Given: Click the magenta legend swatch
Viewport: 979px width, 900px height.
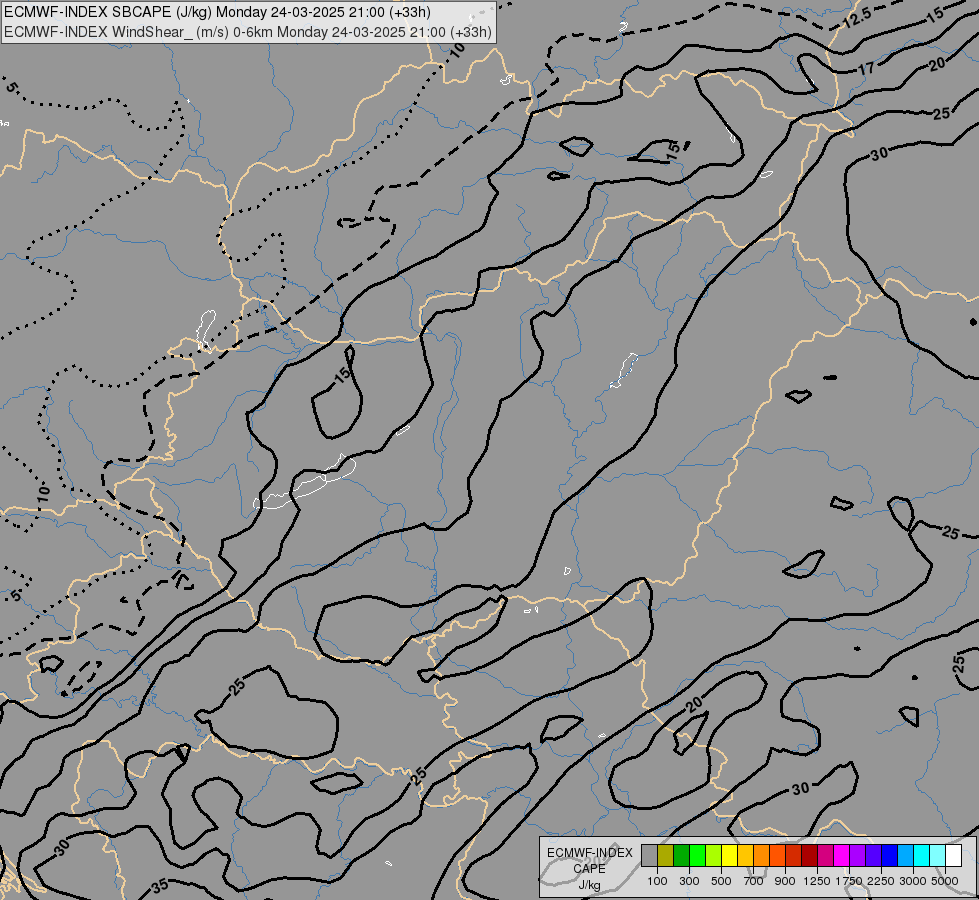Looking at the screenshot, I should pos(841,856).
